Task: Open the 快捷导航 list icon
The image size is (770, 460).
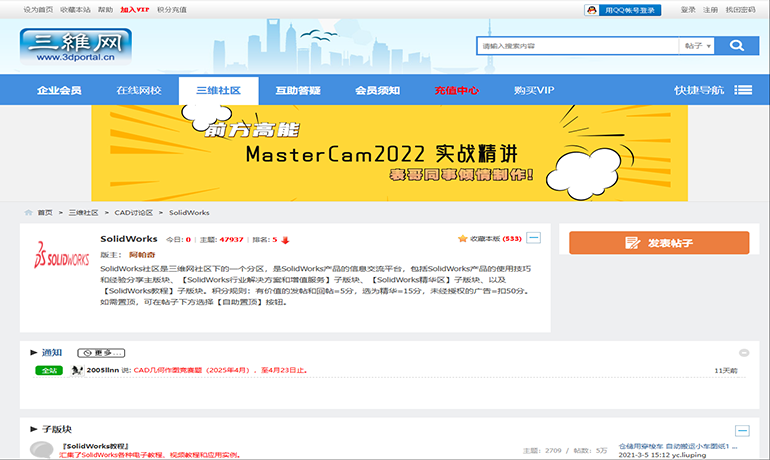Action: point(742,90)
